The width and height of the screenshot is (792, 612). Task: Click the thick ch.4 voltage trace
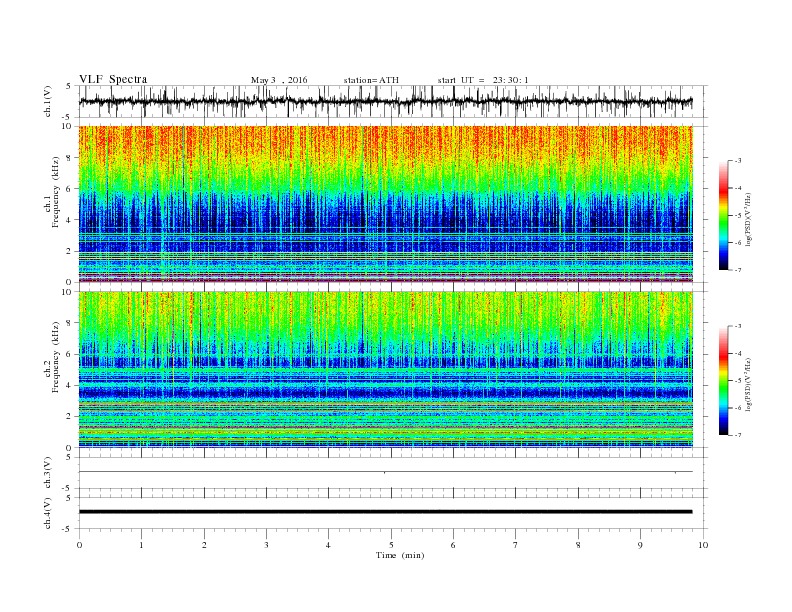point(385,512)
